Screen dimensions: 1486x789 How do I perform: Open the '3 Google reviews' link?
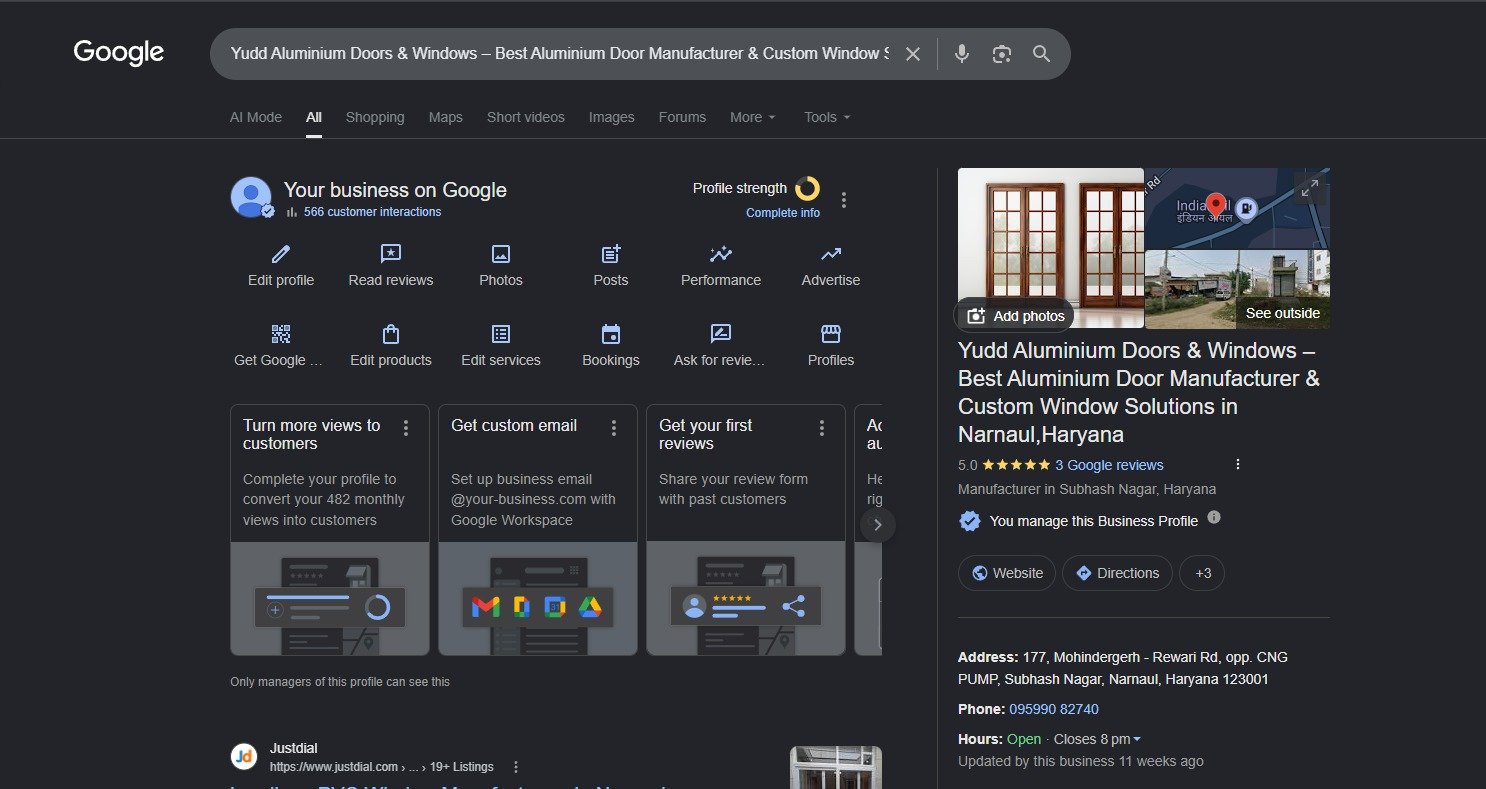coord(1109,465)
